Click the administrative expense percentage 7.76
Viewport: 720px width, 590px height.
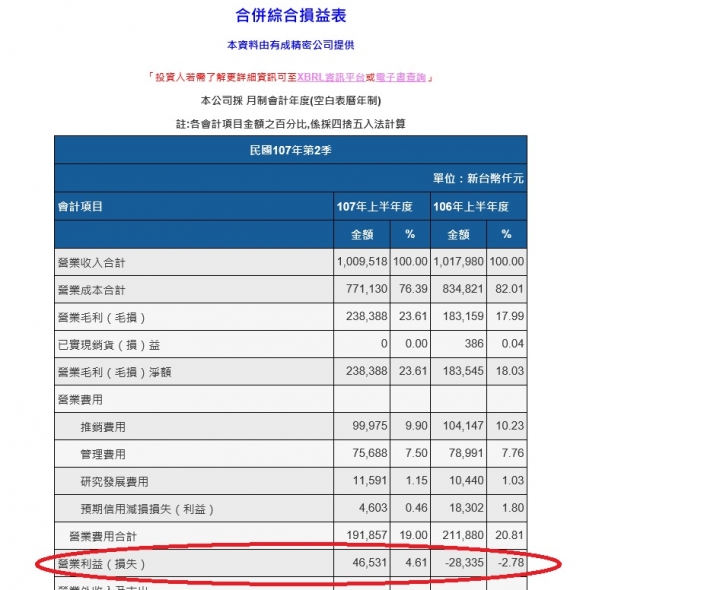(x=513, y=453)
